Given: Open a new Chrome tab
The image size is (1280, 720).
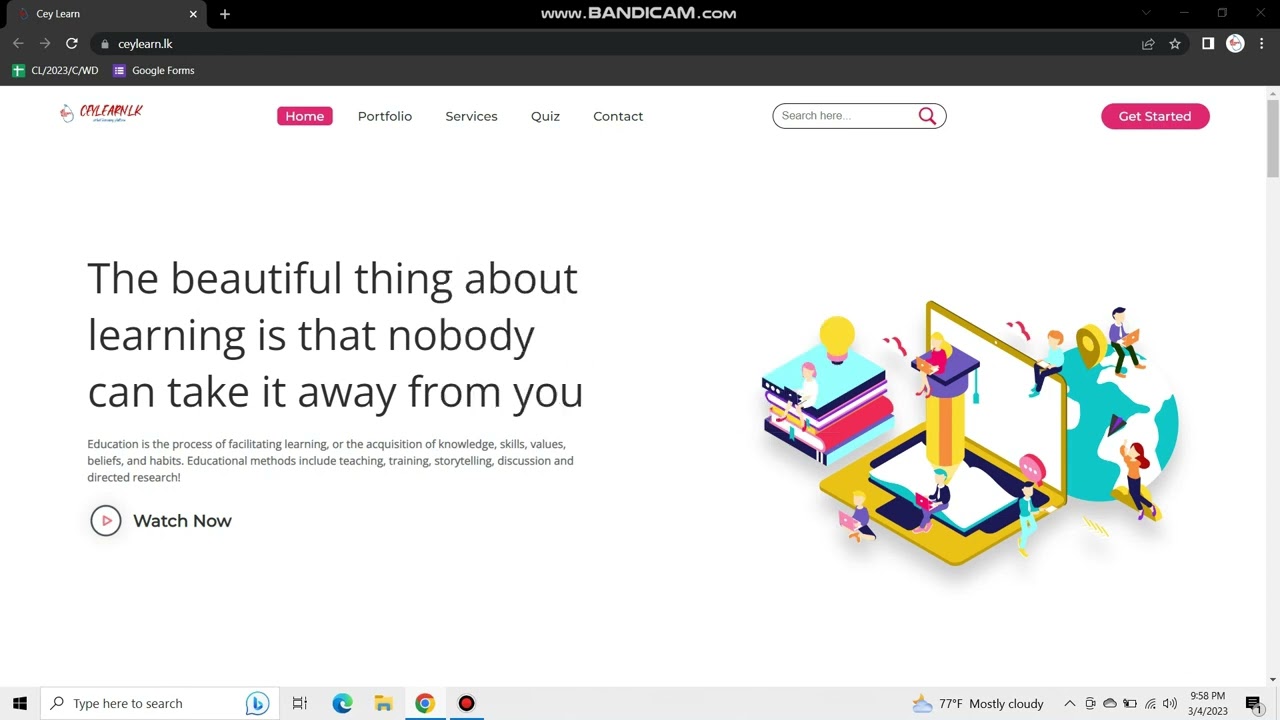Looking at the screenshot, I should pyautogui.click(x=225, y=14).
